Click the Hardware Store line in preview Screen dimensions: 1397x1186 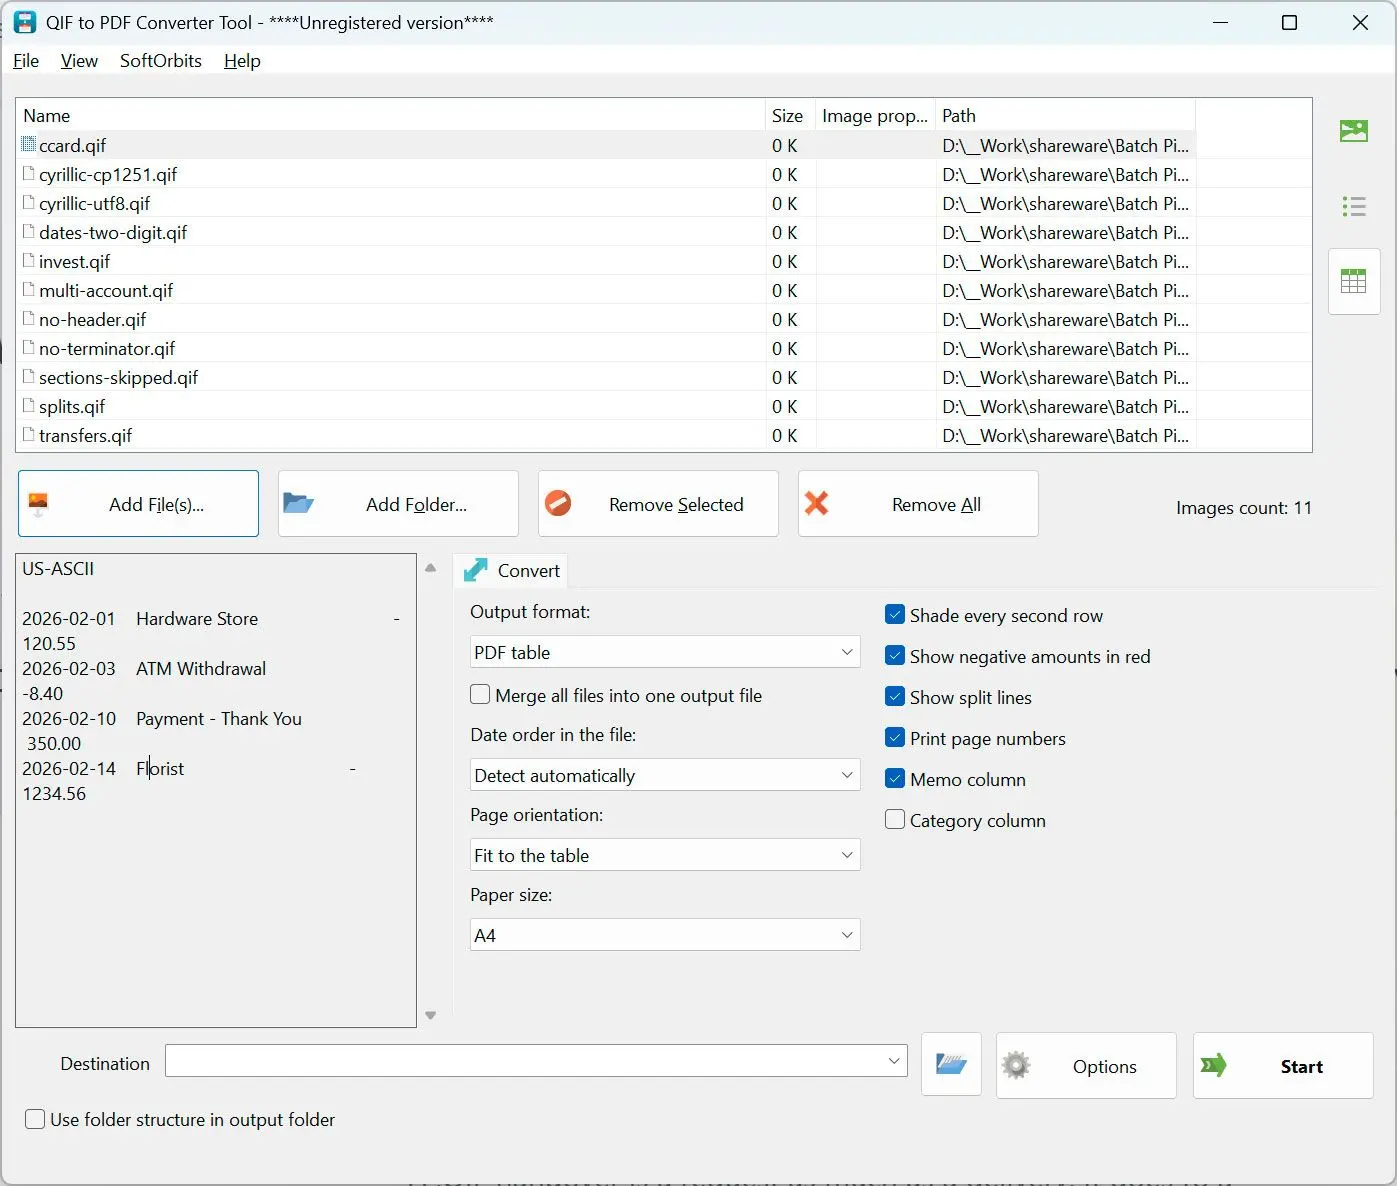197,619
